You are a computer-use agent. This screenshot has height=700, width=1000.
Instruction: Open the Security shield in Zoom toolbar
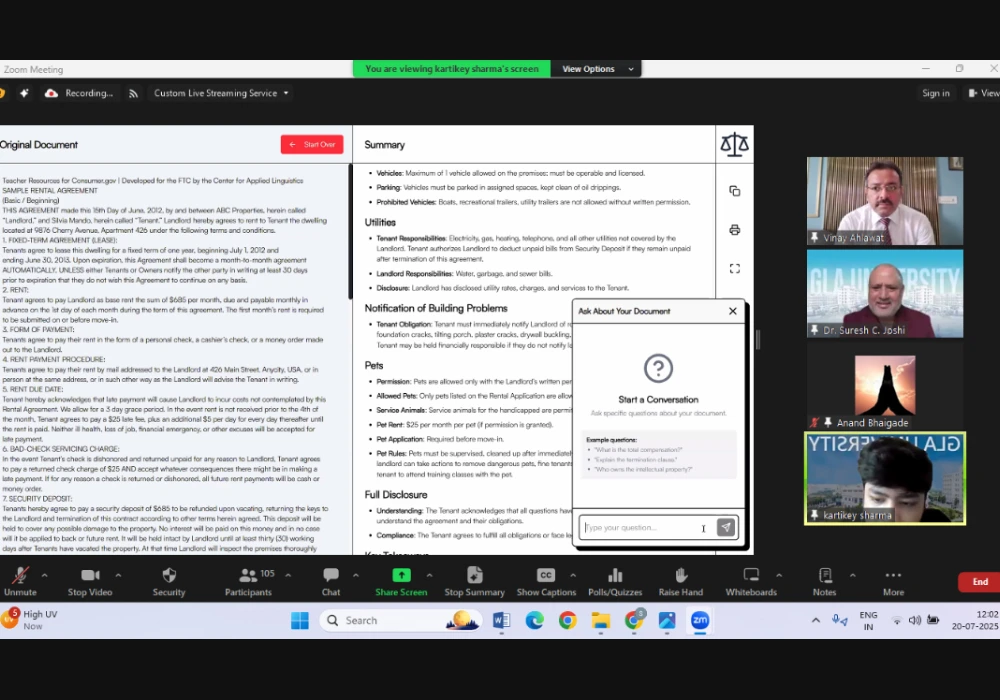click(x=169, y=576)
